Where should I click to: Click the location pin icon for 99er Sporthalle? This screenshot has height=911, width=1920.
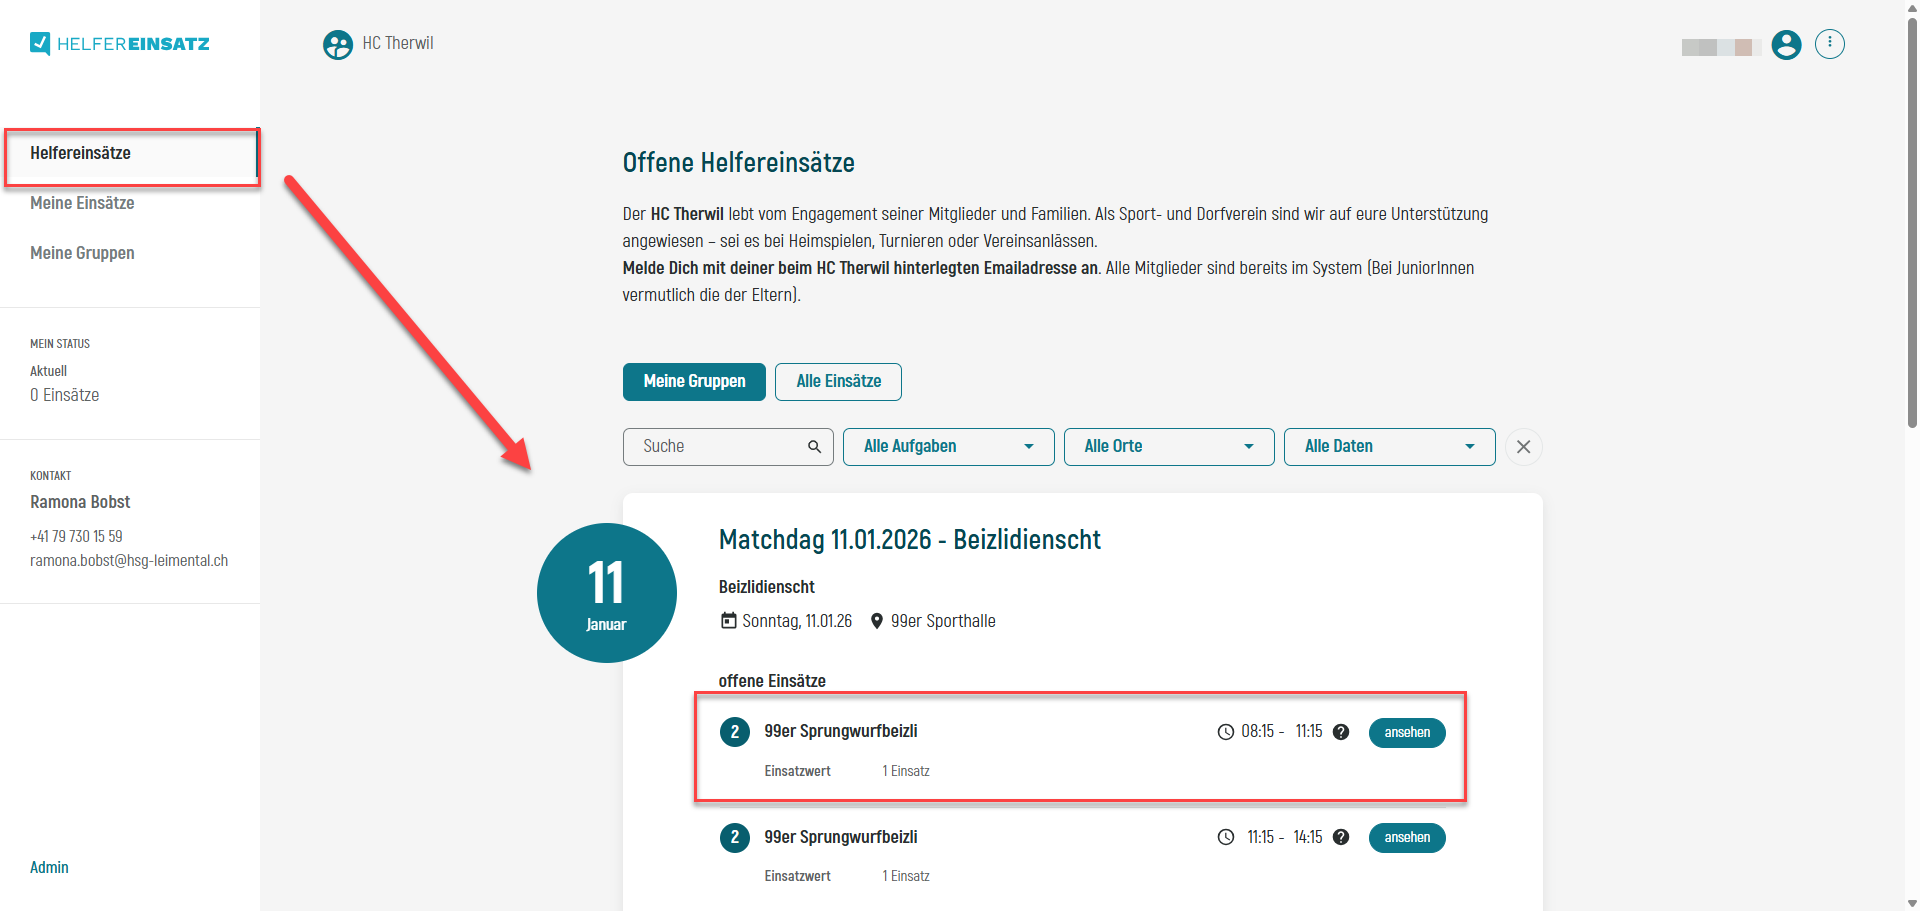(x=877, y=621)
